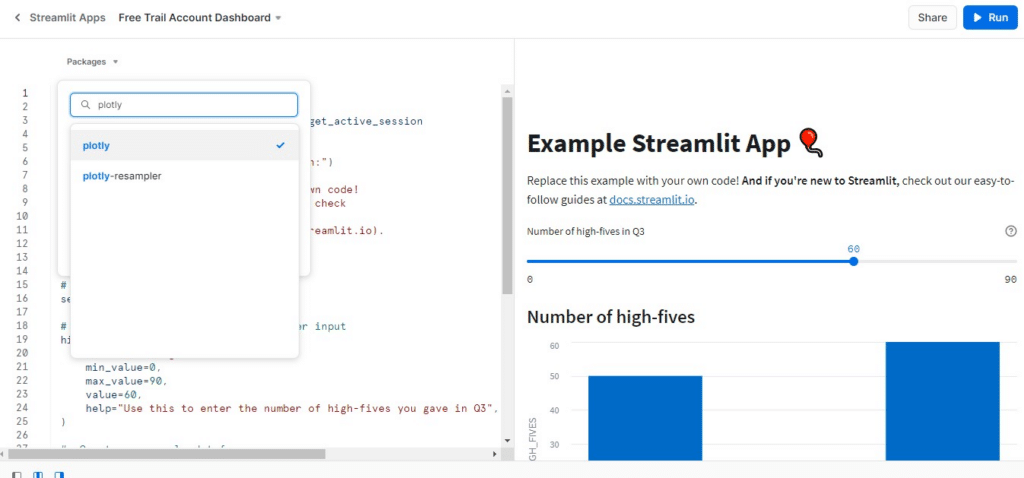Image resolution: width=1024 pixels, height=478 pixels.
Task: Click the back arrow beside Streamlit Apps
Action: click(x=18, y=18)
